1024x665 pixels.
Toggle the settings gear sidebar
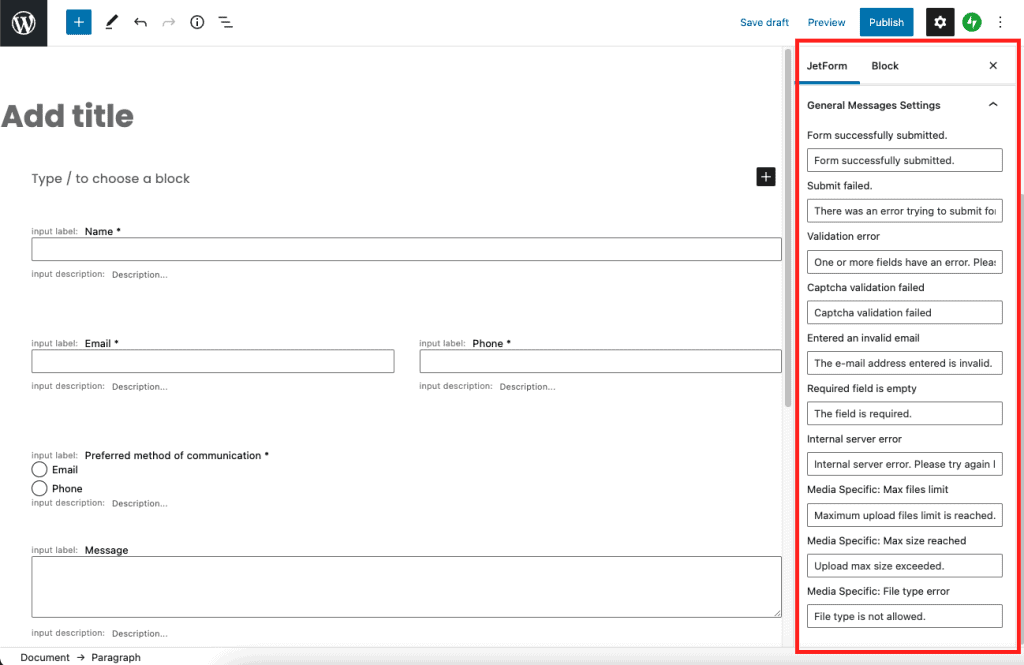point(940,22)
